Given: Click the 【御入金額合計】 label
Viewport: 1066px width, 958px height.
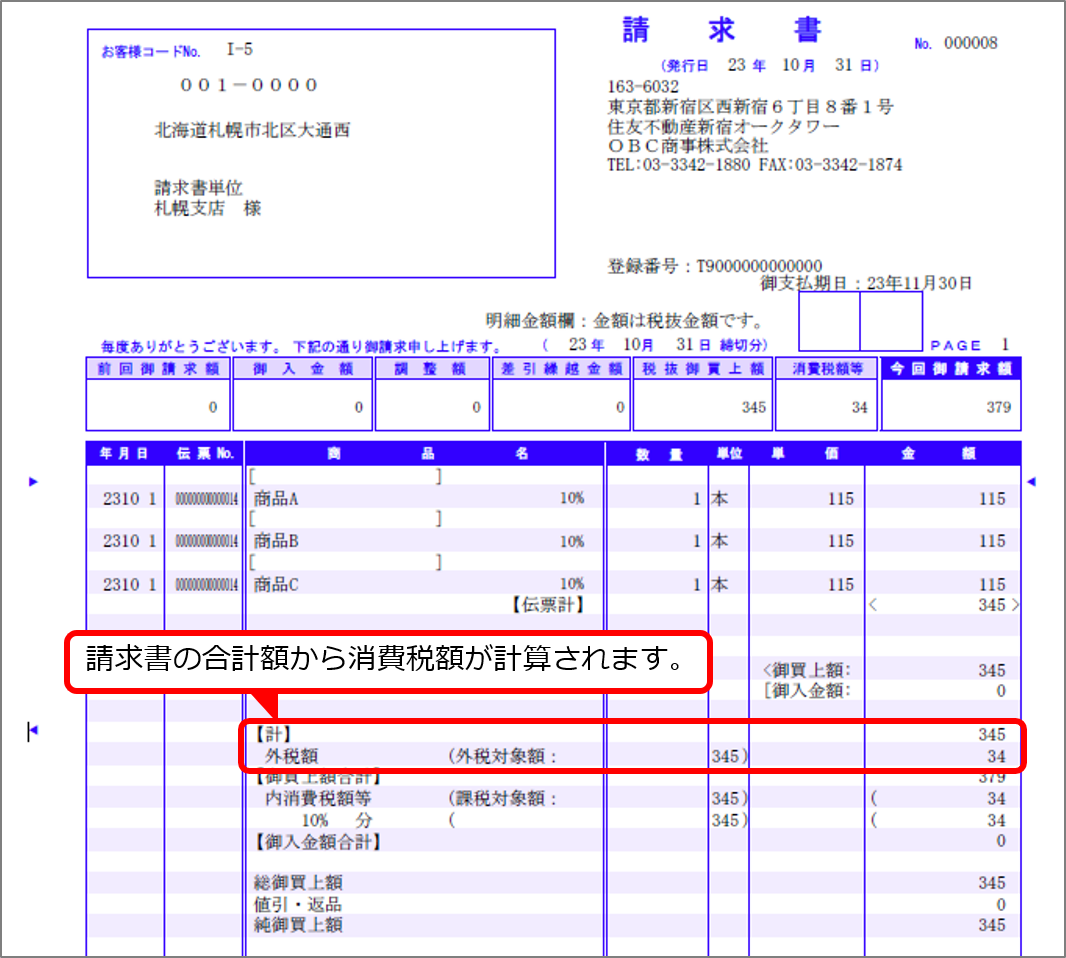Looking at the screenshot, I should pos(317,842).
